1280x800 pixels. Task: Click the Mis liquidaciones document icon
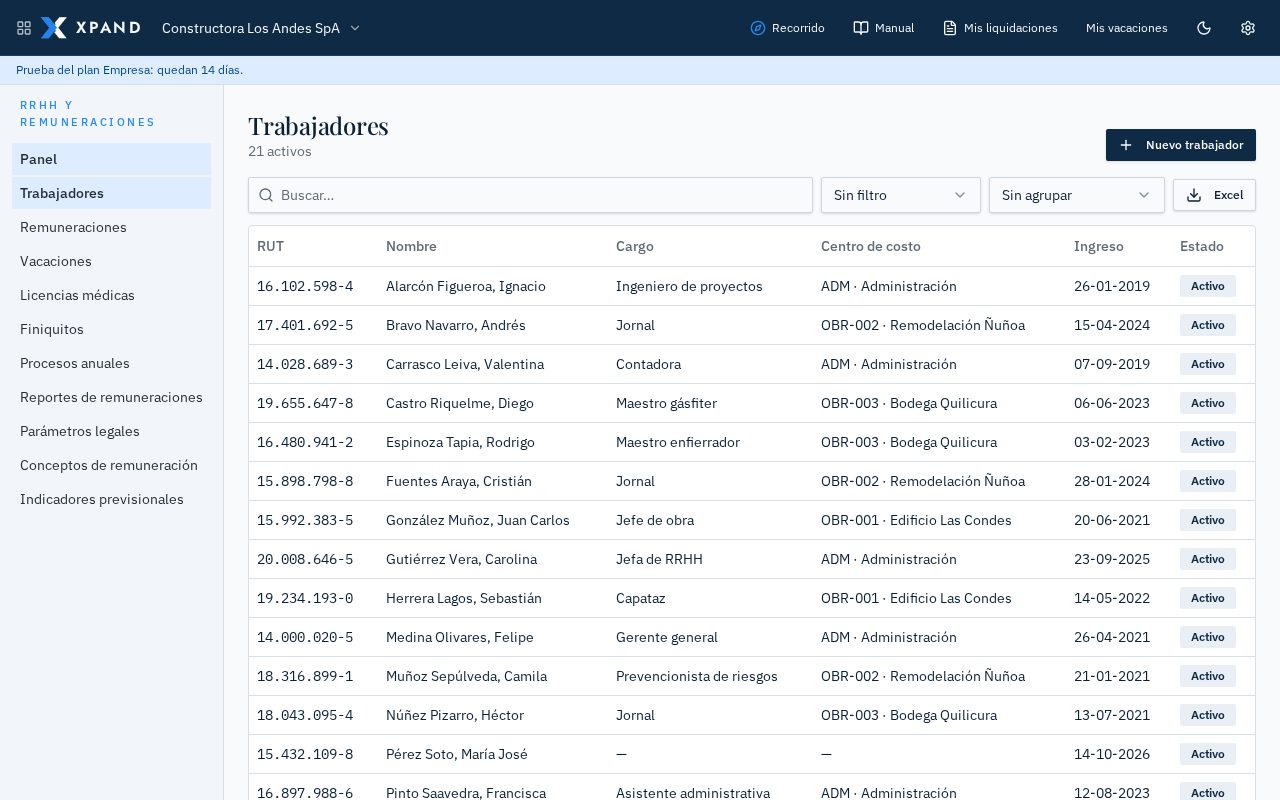coord(950,28)
